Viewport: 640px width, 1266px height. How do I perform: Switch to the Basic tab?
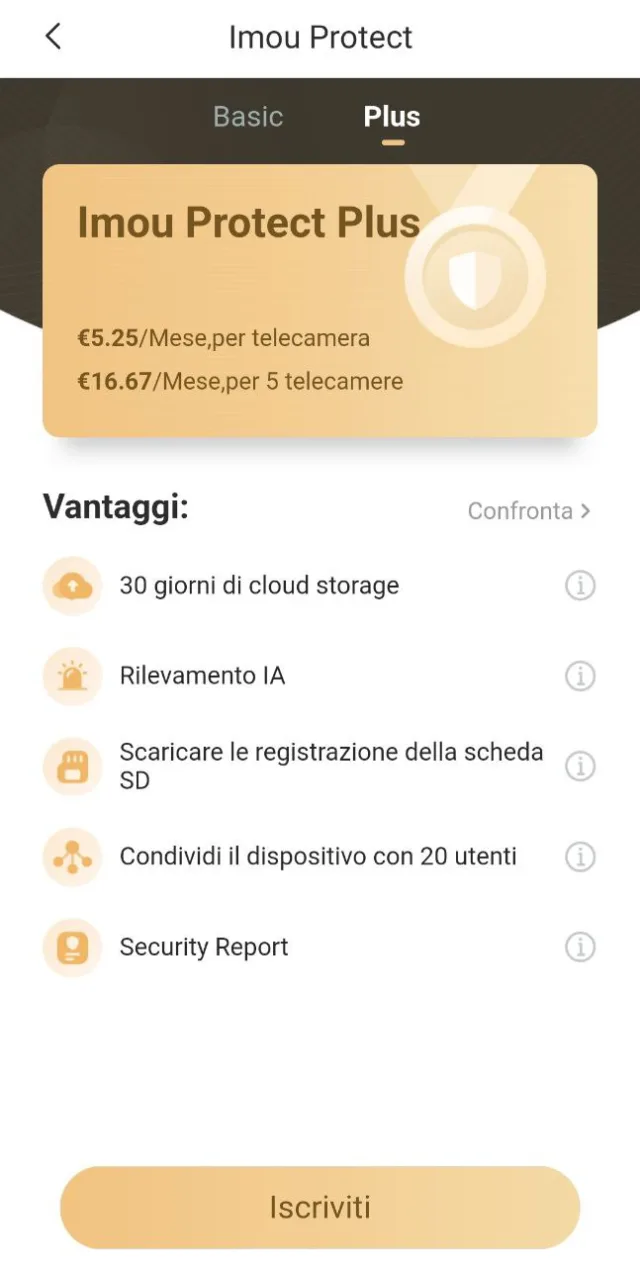(x=247, y=116)
